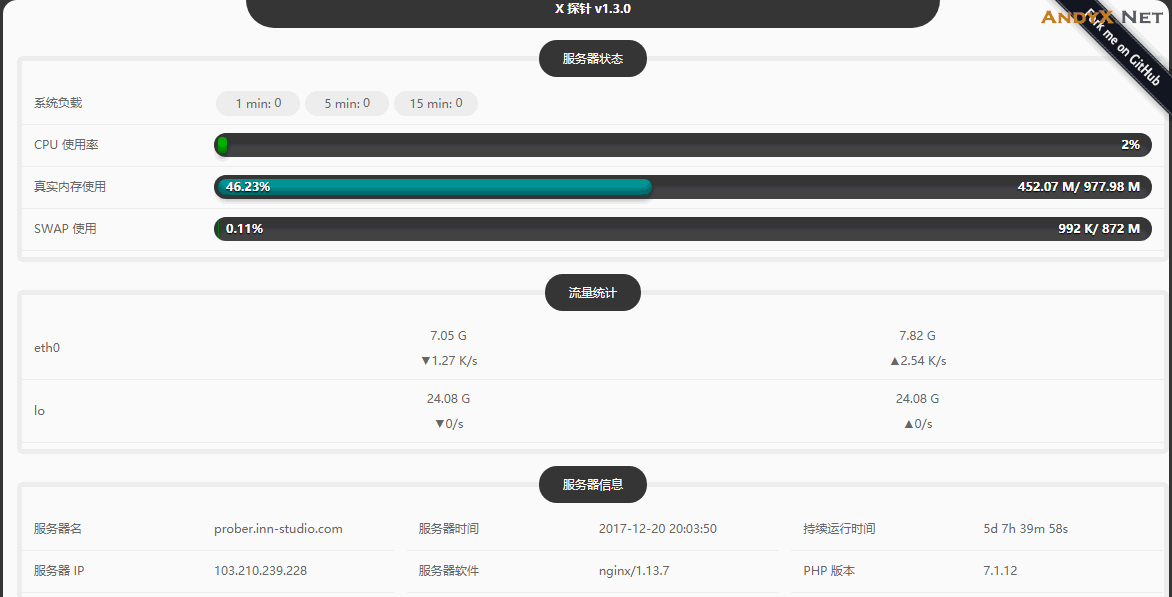Select the 流量统计 section header

(x=592, y=293)
